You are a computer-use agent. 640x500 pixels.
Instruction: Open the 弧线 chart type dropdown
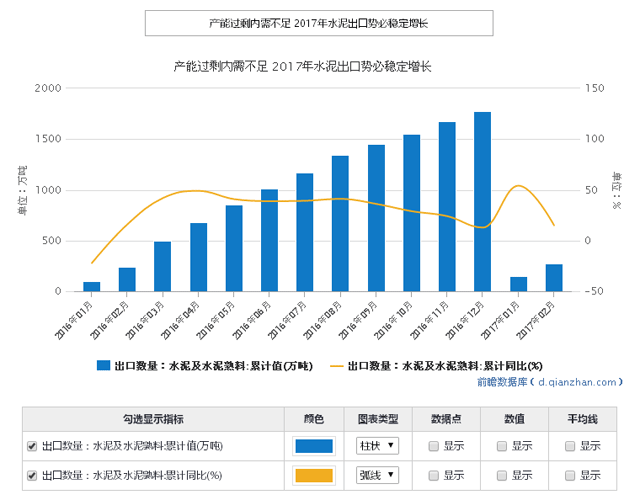[x=377, y=474]
